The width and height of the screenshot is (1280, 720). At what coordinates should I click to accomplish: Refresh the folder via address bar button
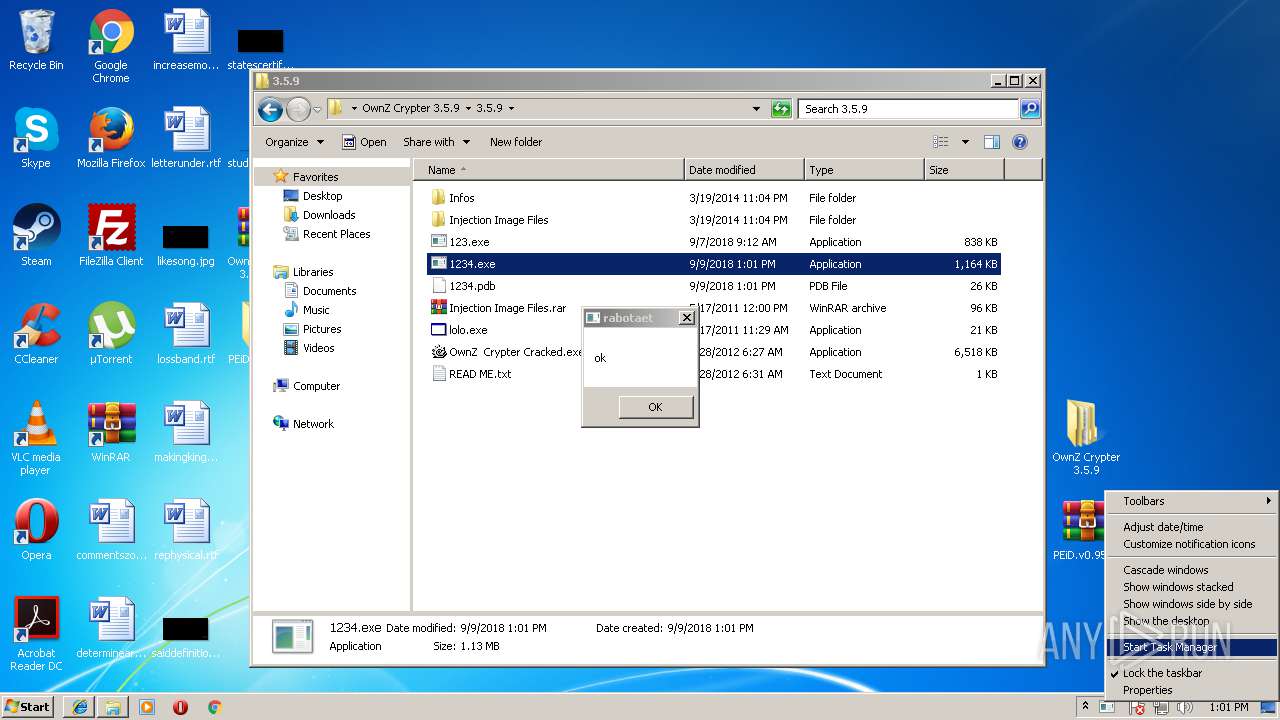click(x=781, y=109)
